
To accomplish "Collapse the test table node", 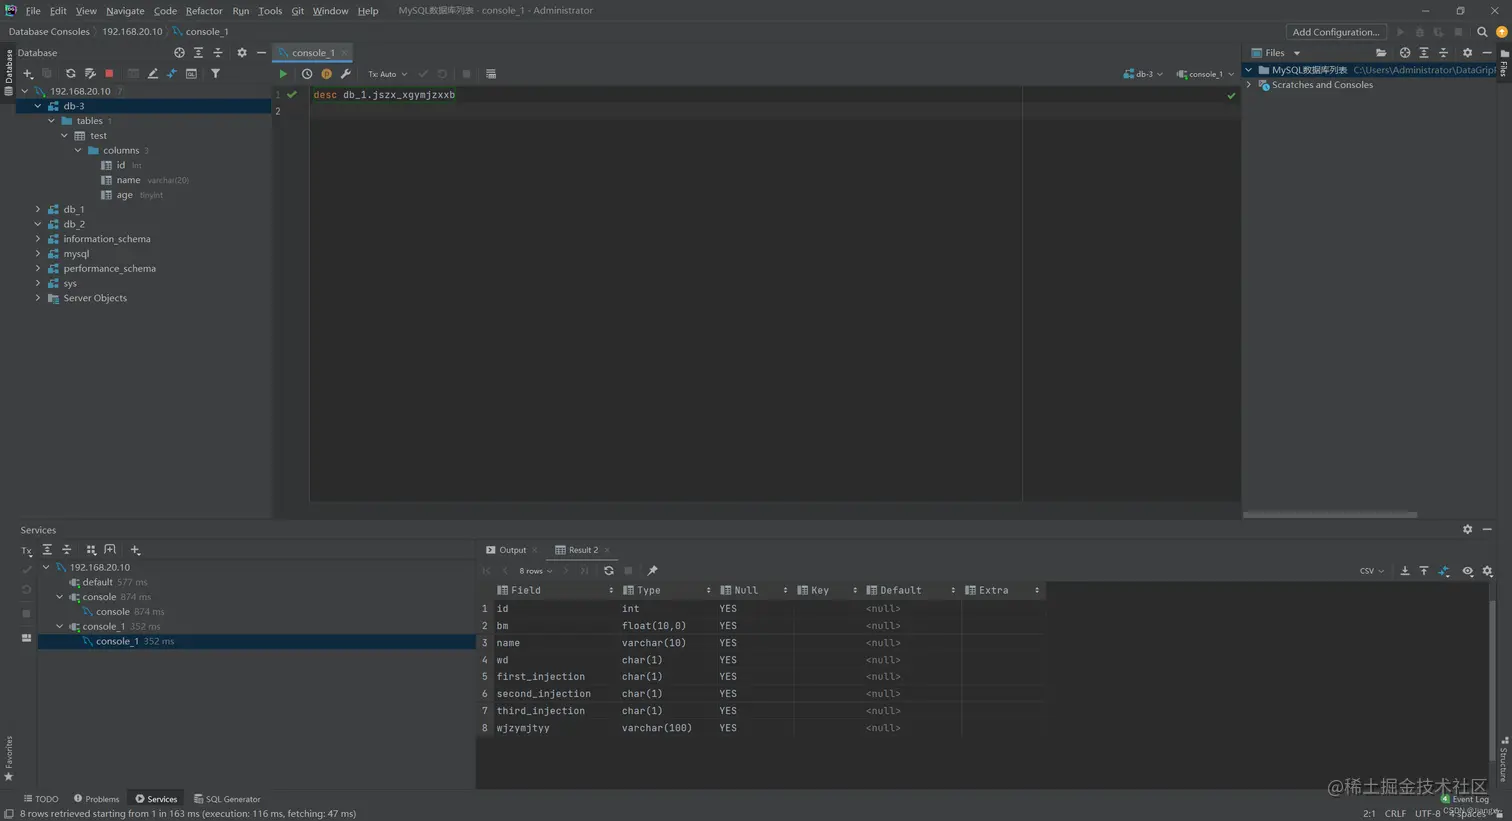I will tap(65, 136).
